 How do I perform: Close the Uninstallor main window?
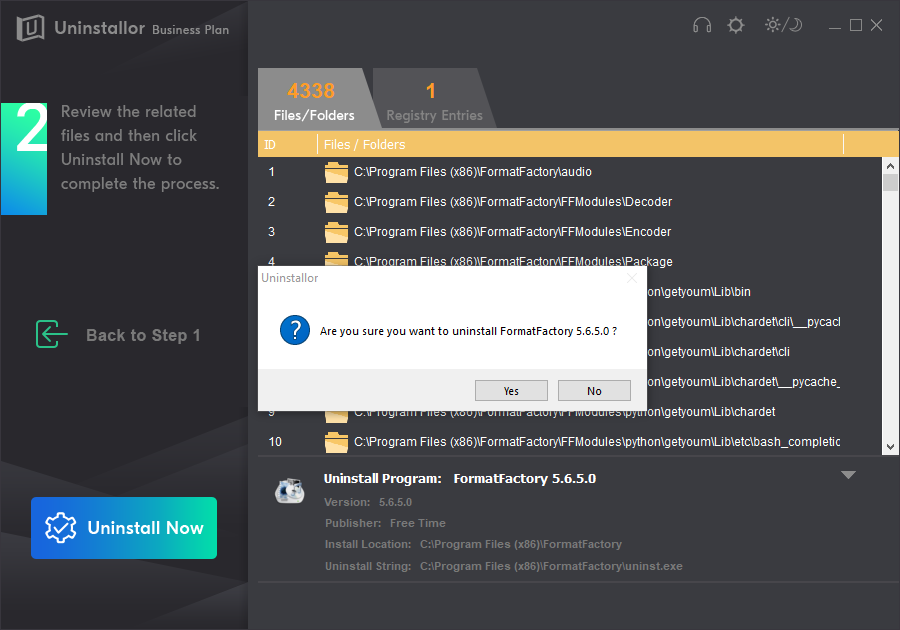(876, 25)
